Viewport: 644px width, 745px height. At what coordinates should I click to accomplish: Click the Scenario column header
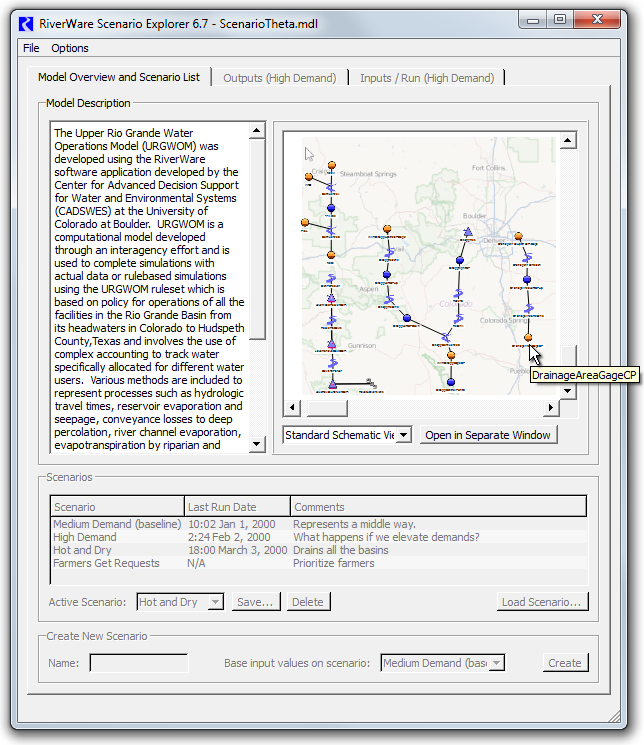pos(117,506)
